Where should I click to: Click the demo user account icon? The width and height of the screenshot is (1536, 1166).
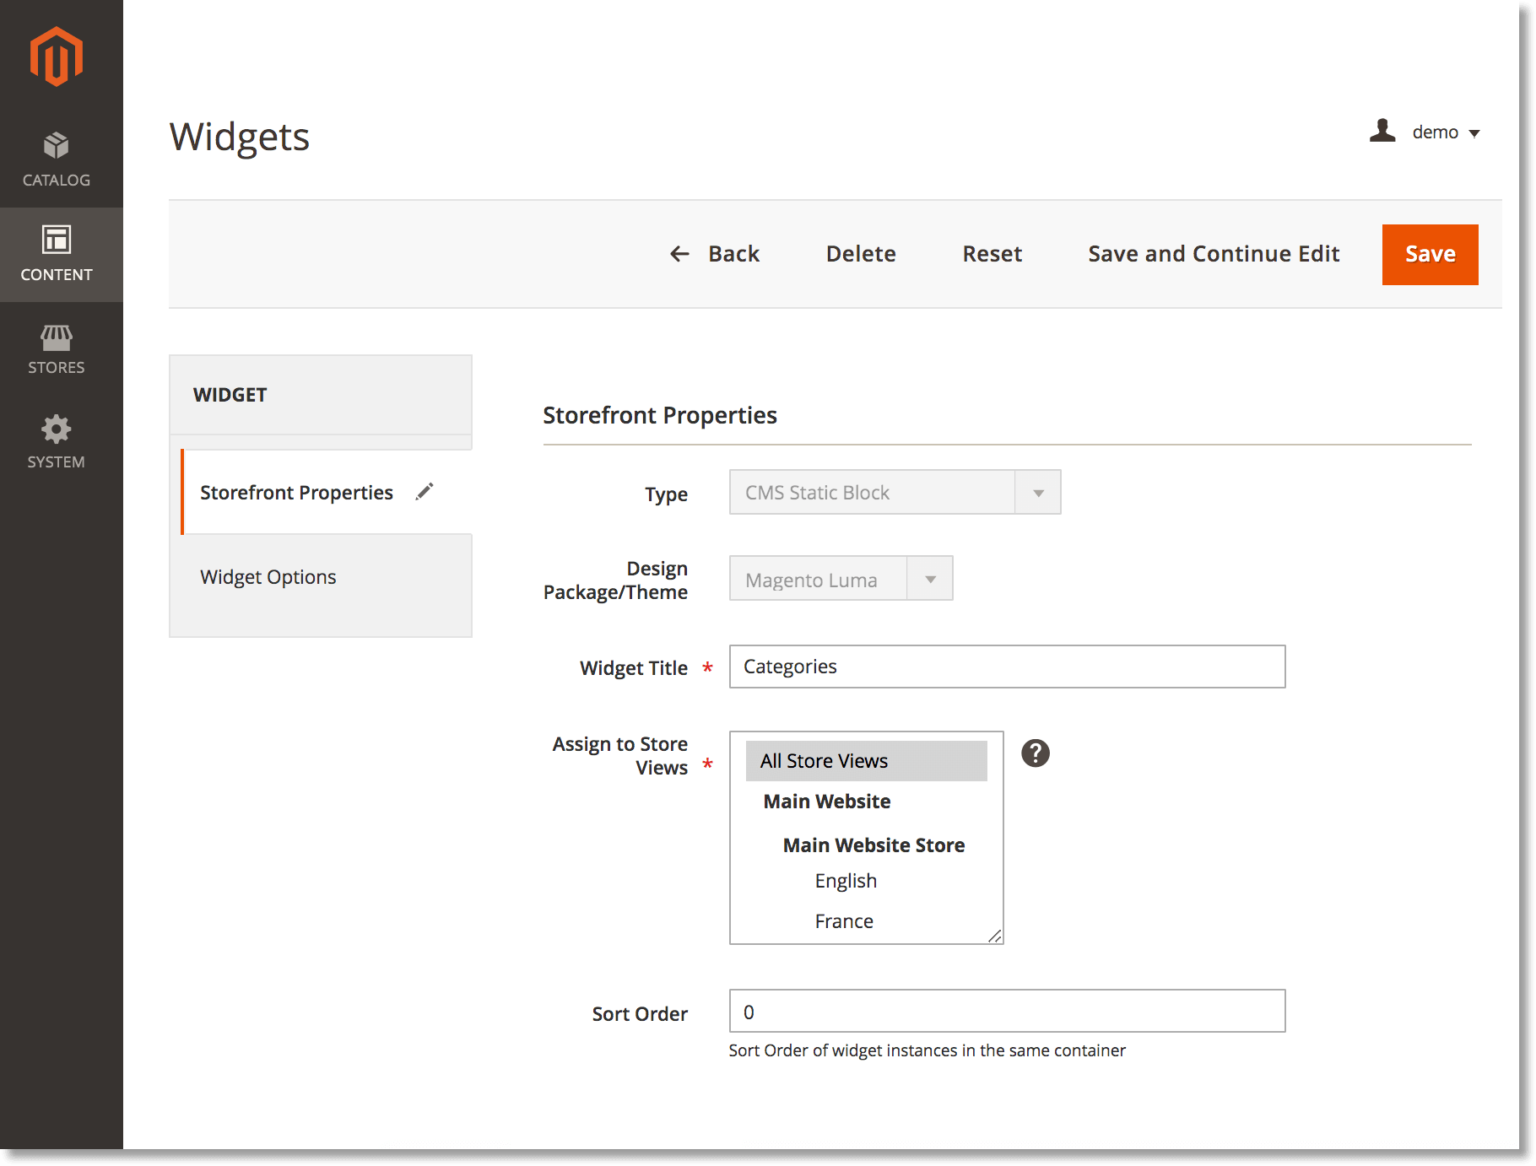coord(1383,131)
